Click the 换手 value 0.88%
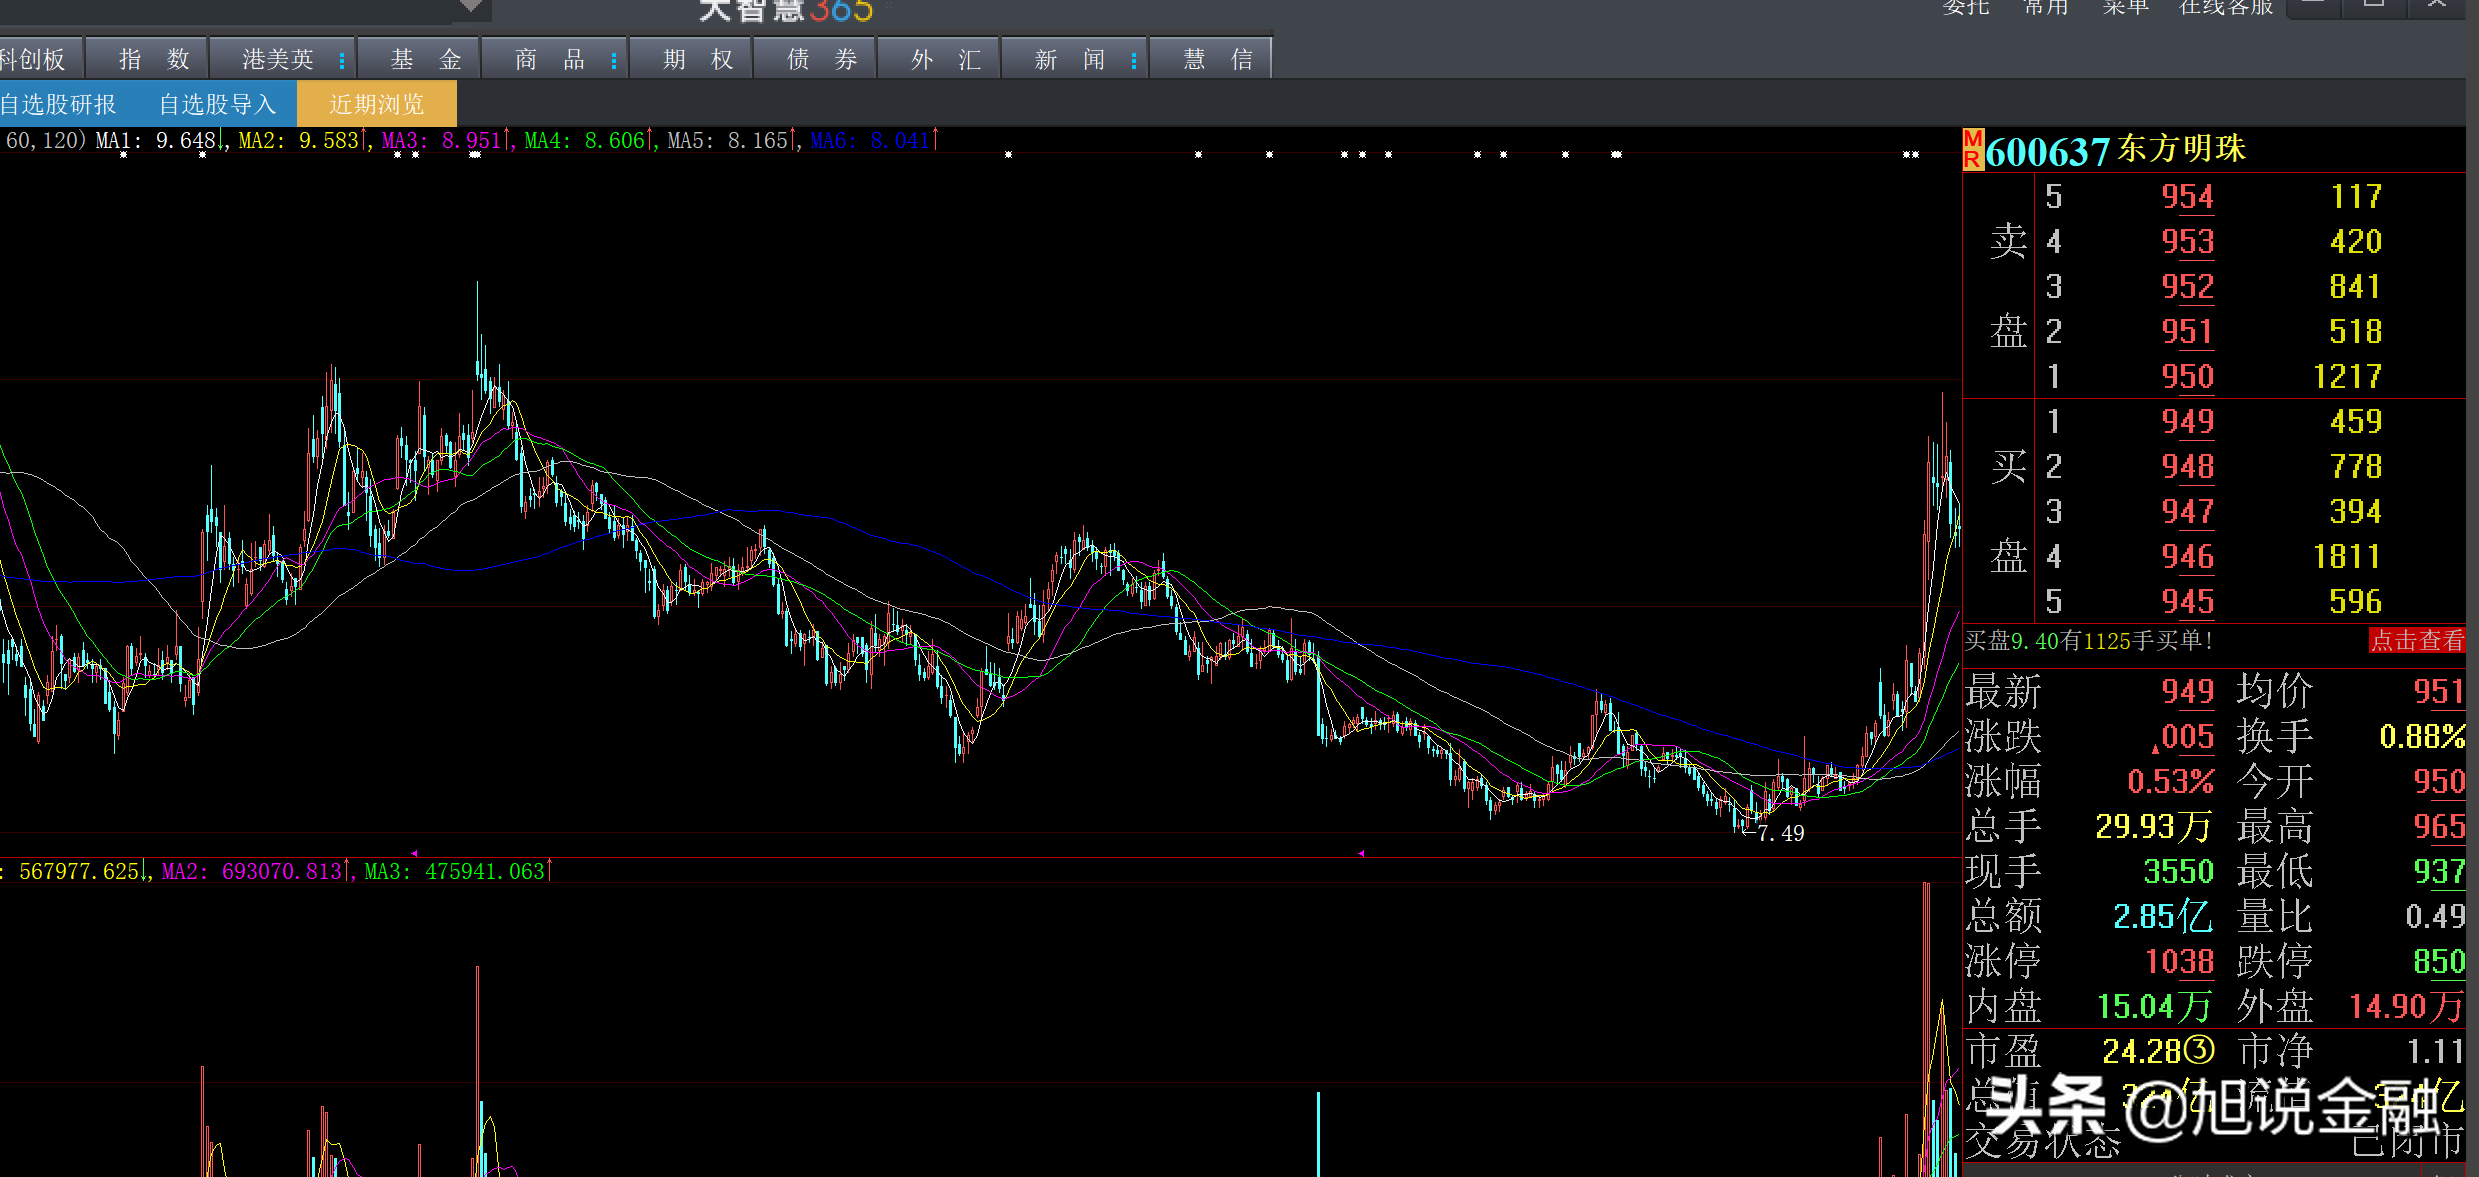2479x1177 pixels. tap(2422, 736)
